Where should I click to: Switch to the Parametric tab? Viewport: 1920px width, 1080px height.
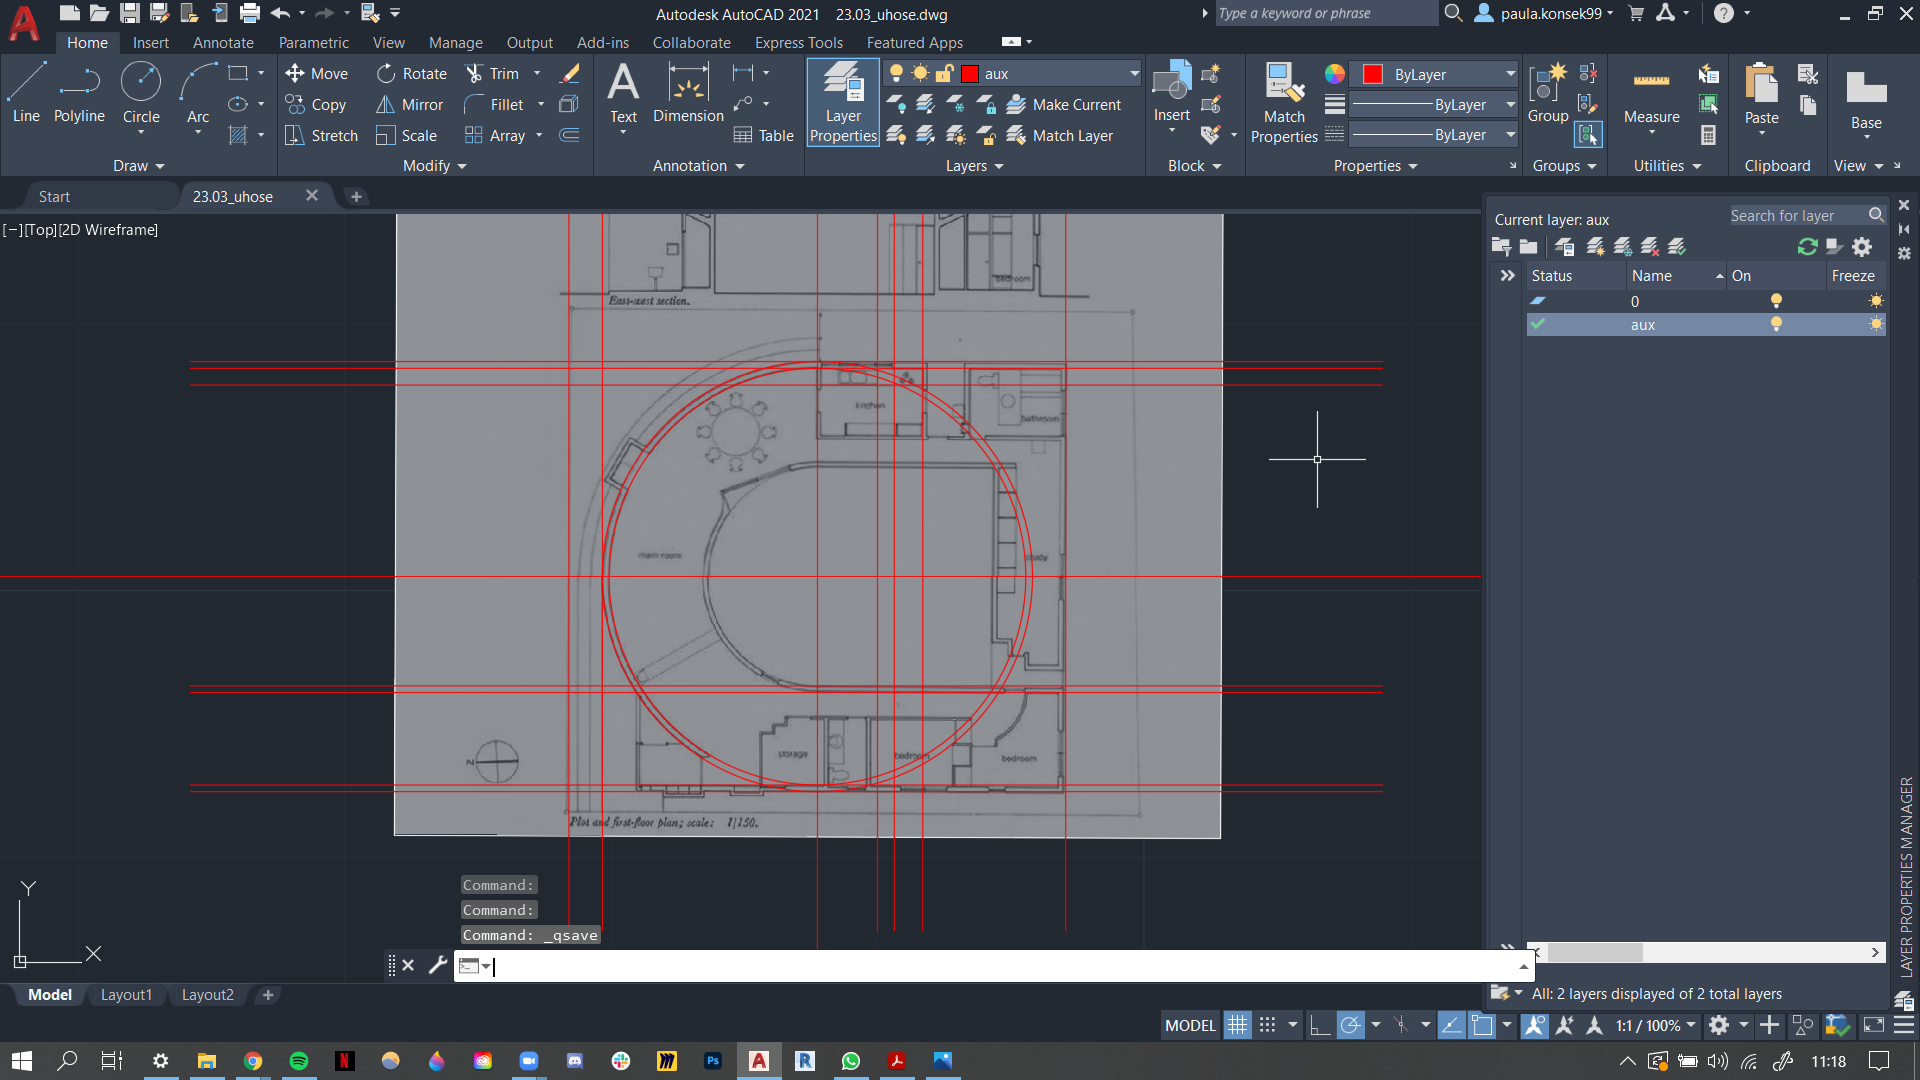(x=314, y=42)
